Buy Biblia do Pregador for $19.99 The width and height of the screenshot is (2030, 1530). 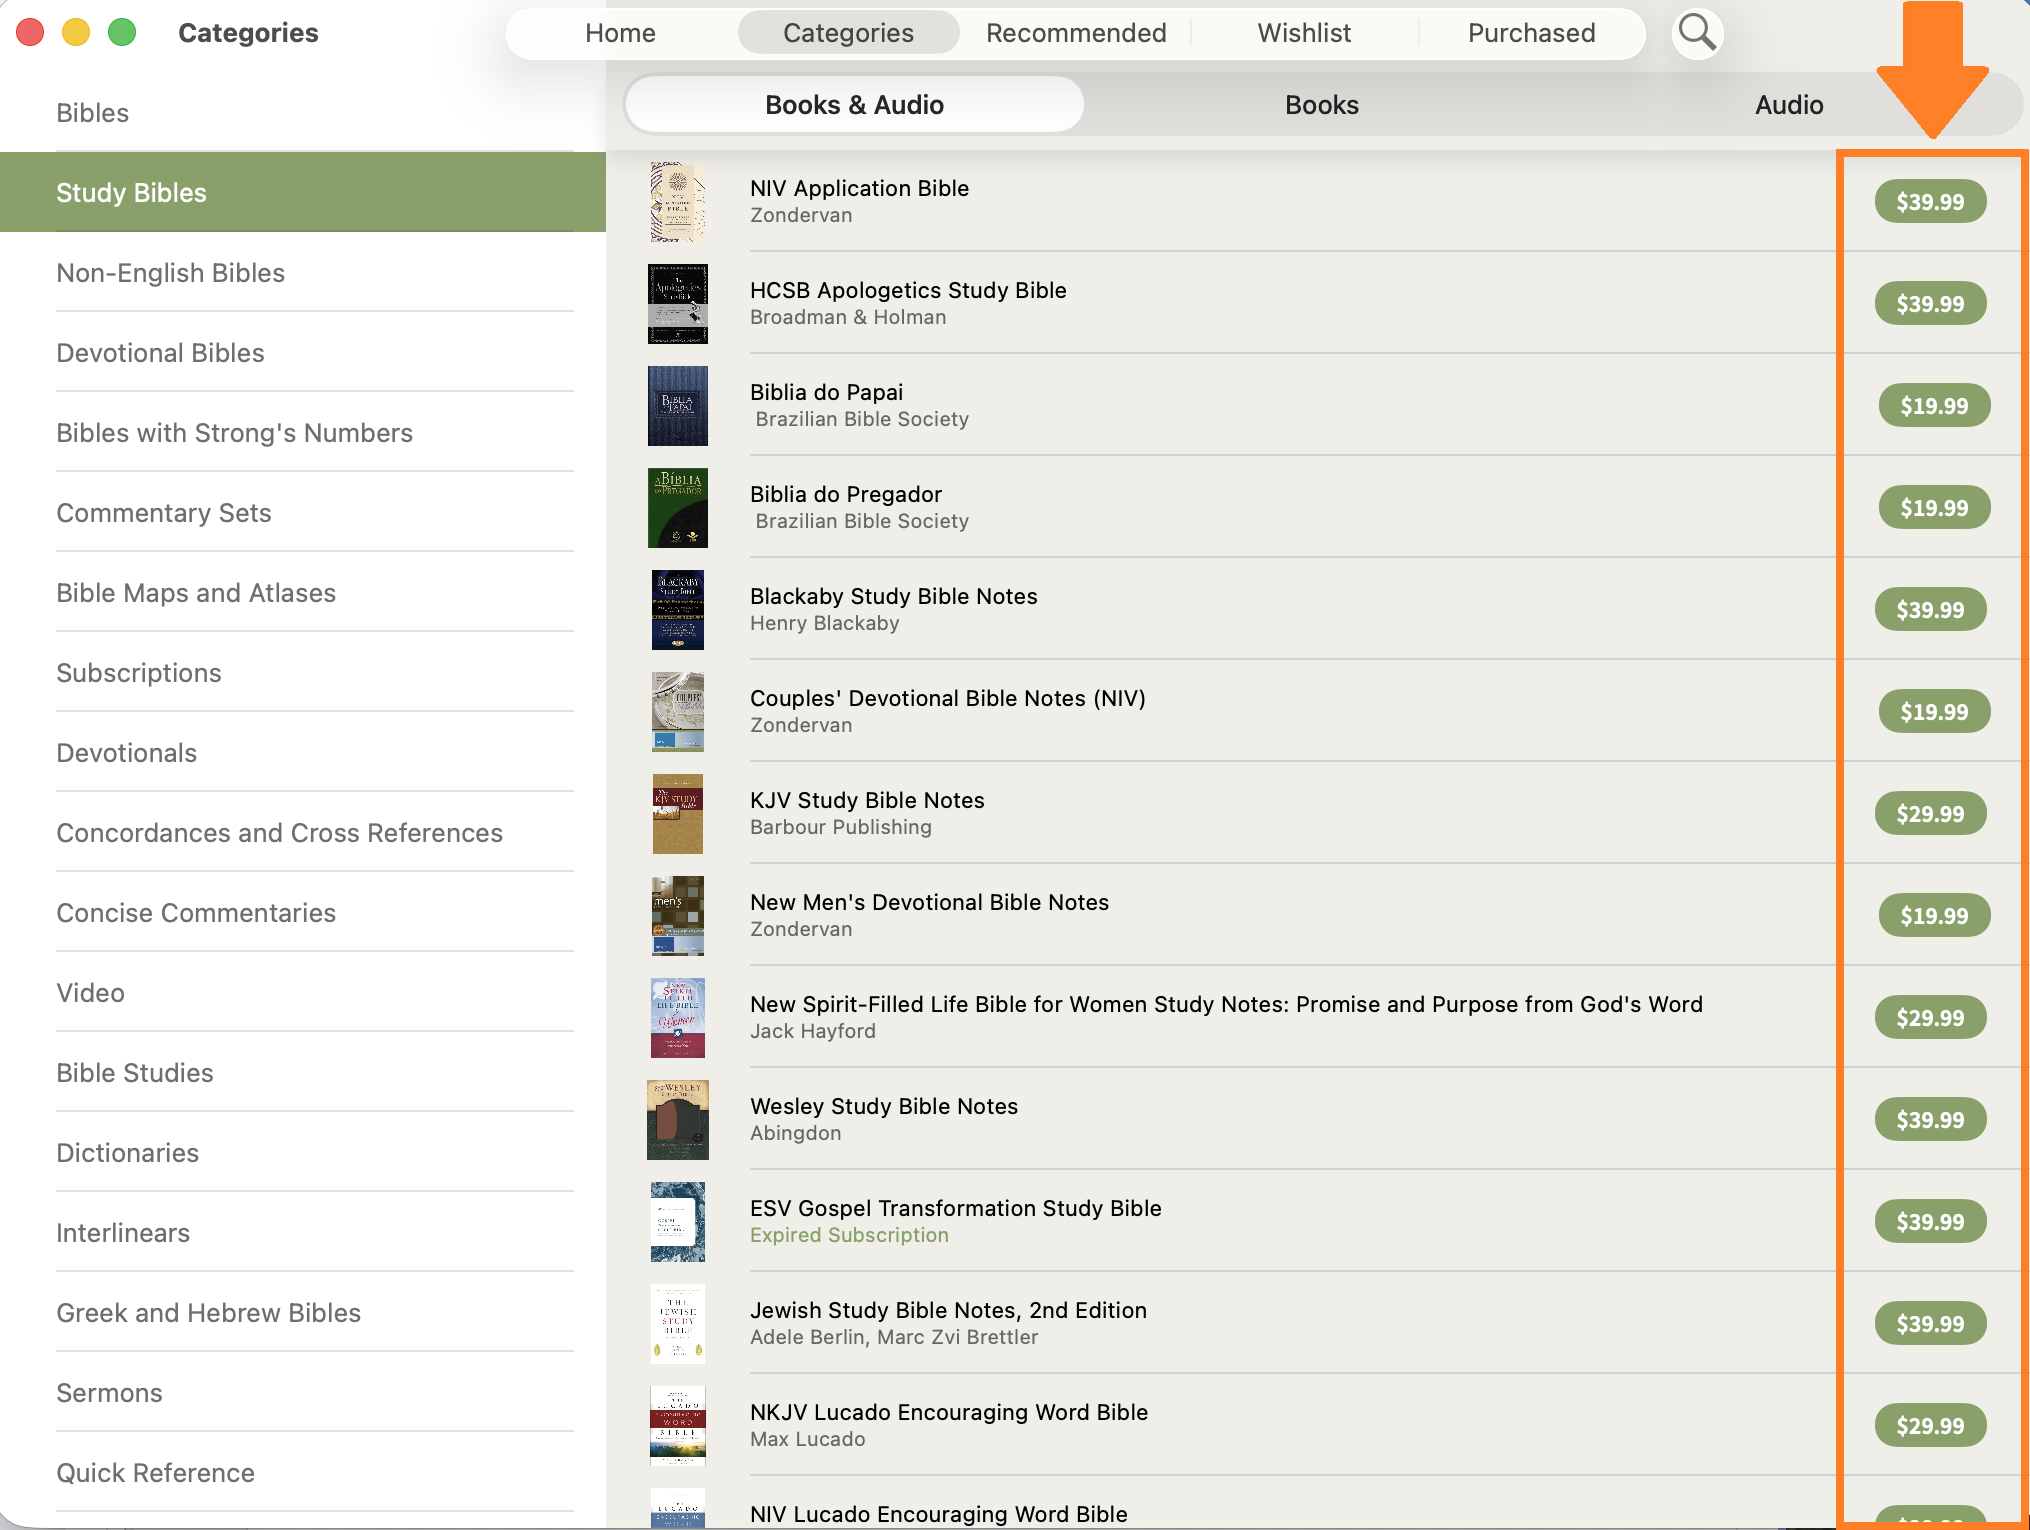point(1934,508)
